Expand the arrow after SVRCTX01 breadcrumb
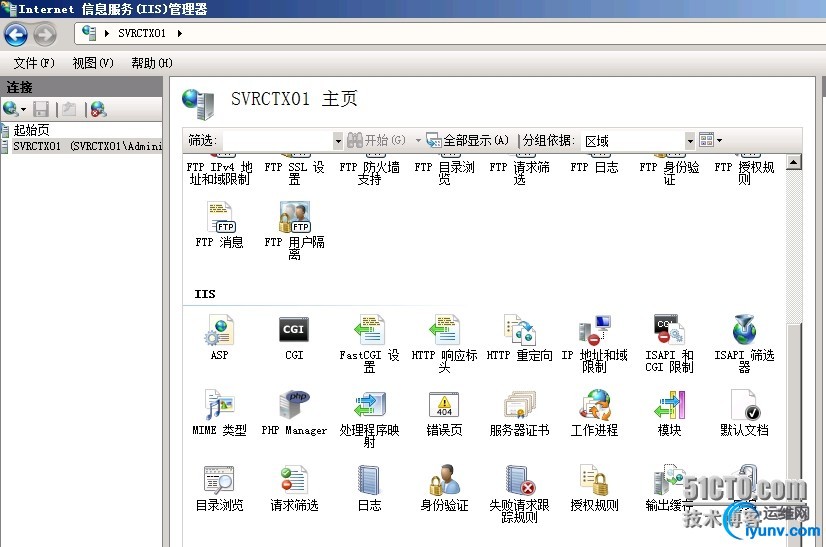826x547 pixels. point(180,33)
